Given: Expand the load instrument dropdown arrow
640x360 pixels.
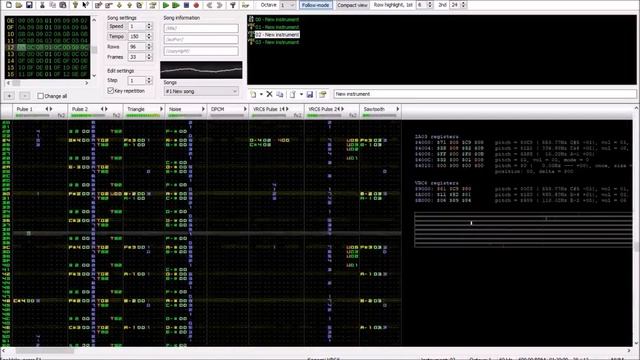Looking at the screenshot, I should click(x=301, y=94).
